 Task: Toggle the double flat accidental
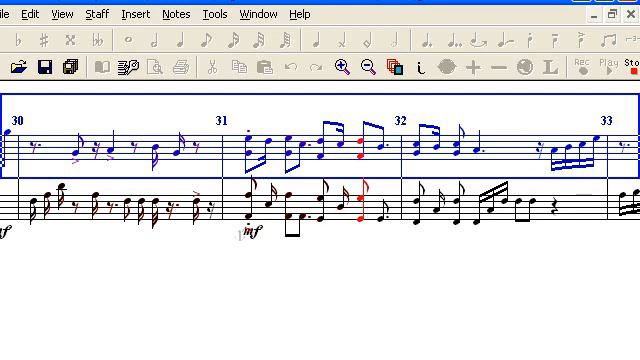(x=97, y=40)
